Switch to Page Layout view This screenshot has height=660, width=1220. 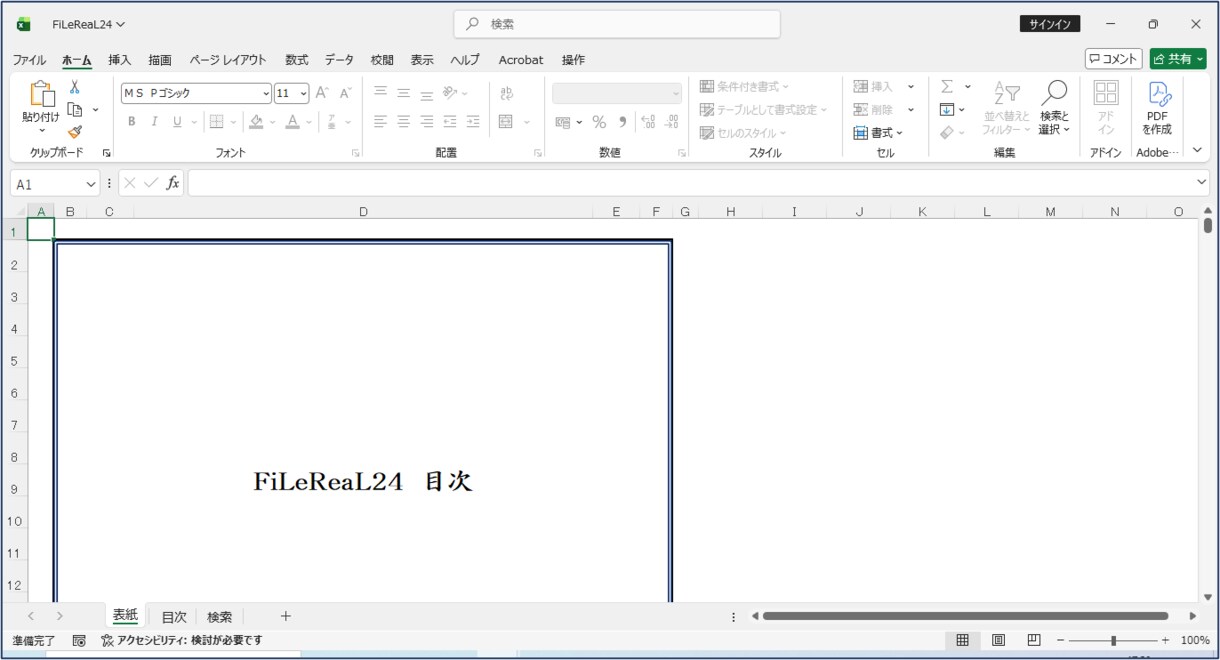pyautogui.click(x=998, y=640)
